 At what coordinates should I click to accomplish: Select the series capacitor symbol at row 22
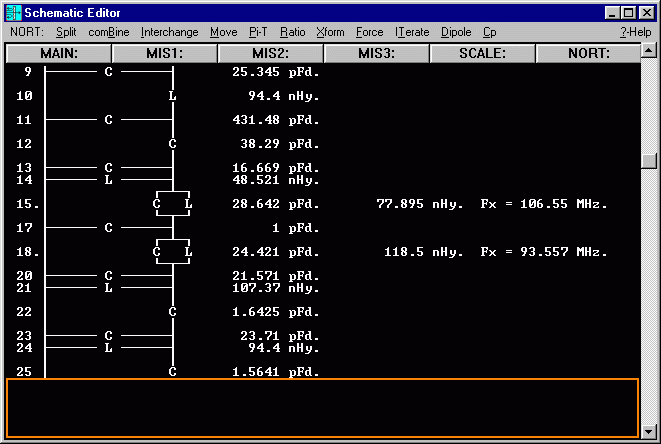click(x=173, y=312)
